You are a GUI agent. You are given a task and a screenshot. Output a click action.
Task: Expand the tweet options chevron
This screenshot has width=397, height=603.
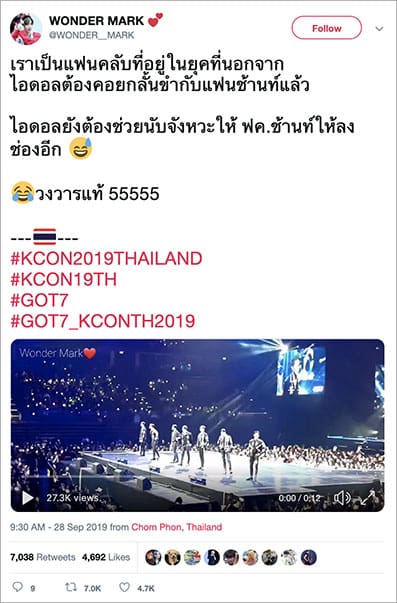pos(379,29)
